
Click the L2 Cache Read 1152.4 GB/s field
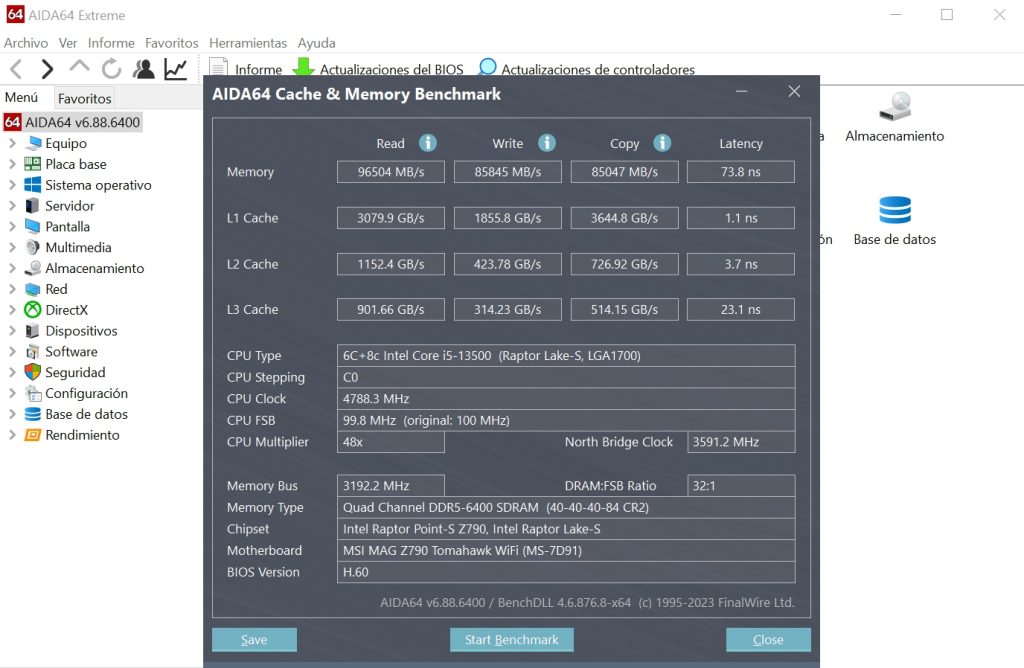(391, 264)
